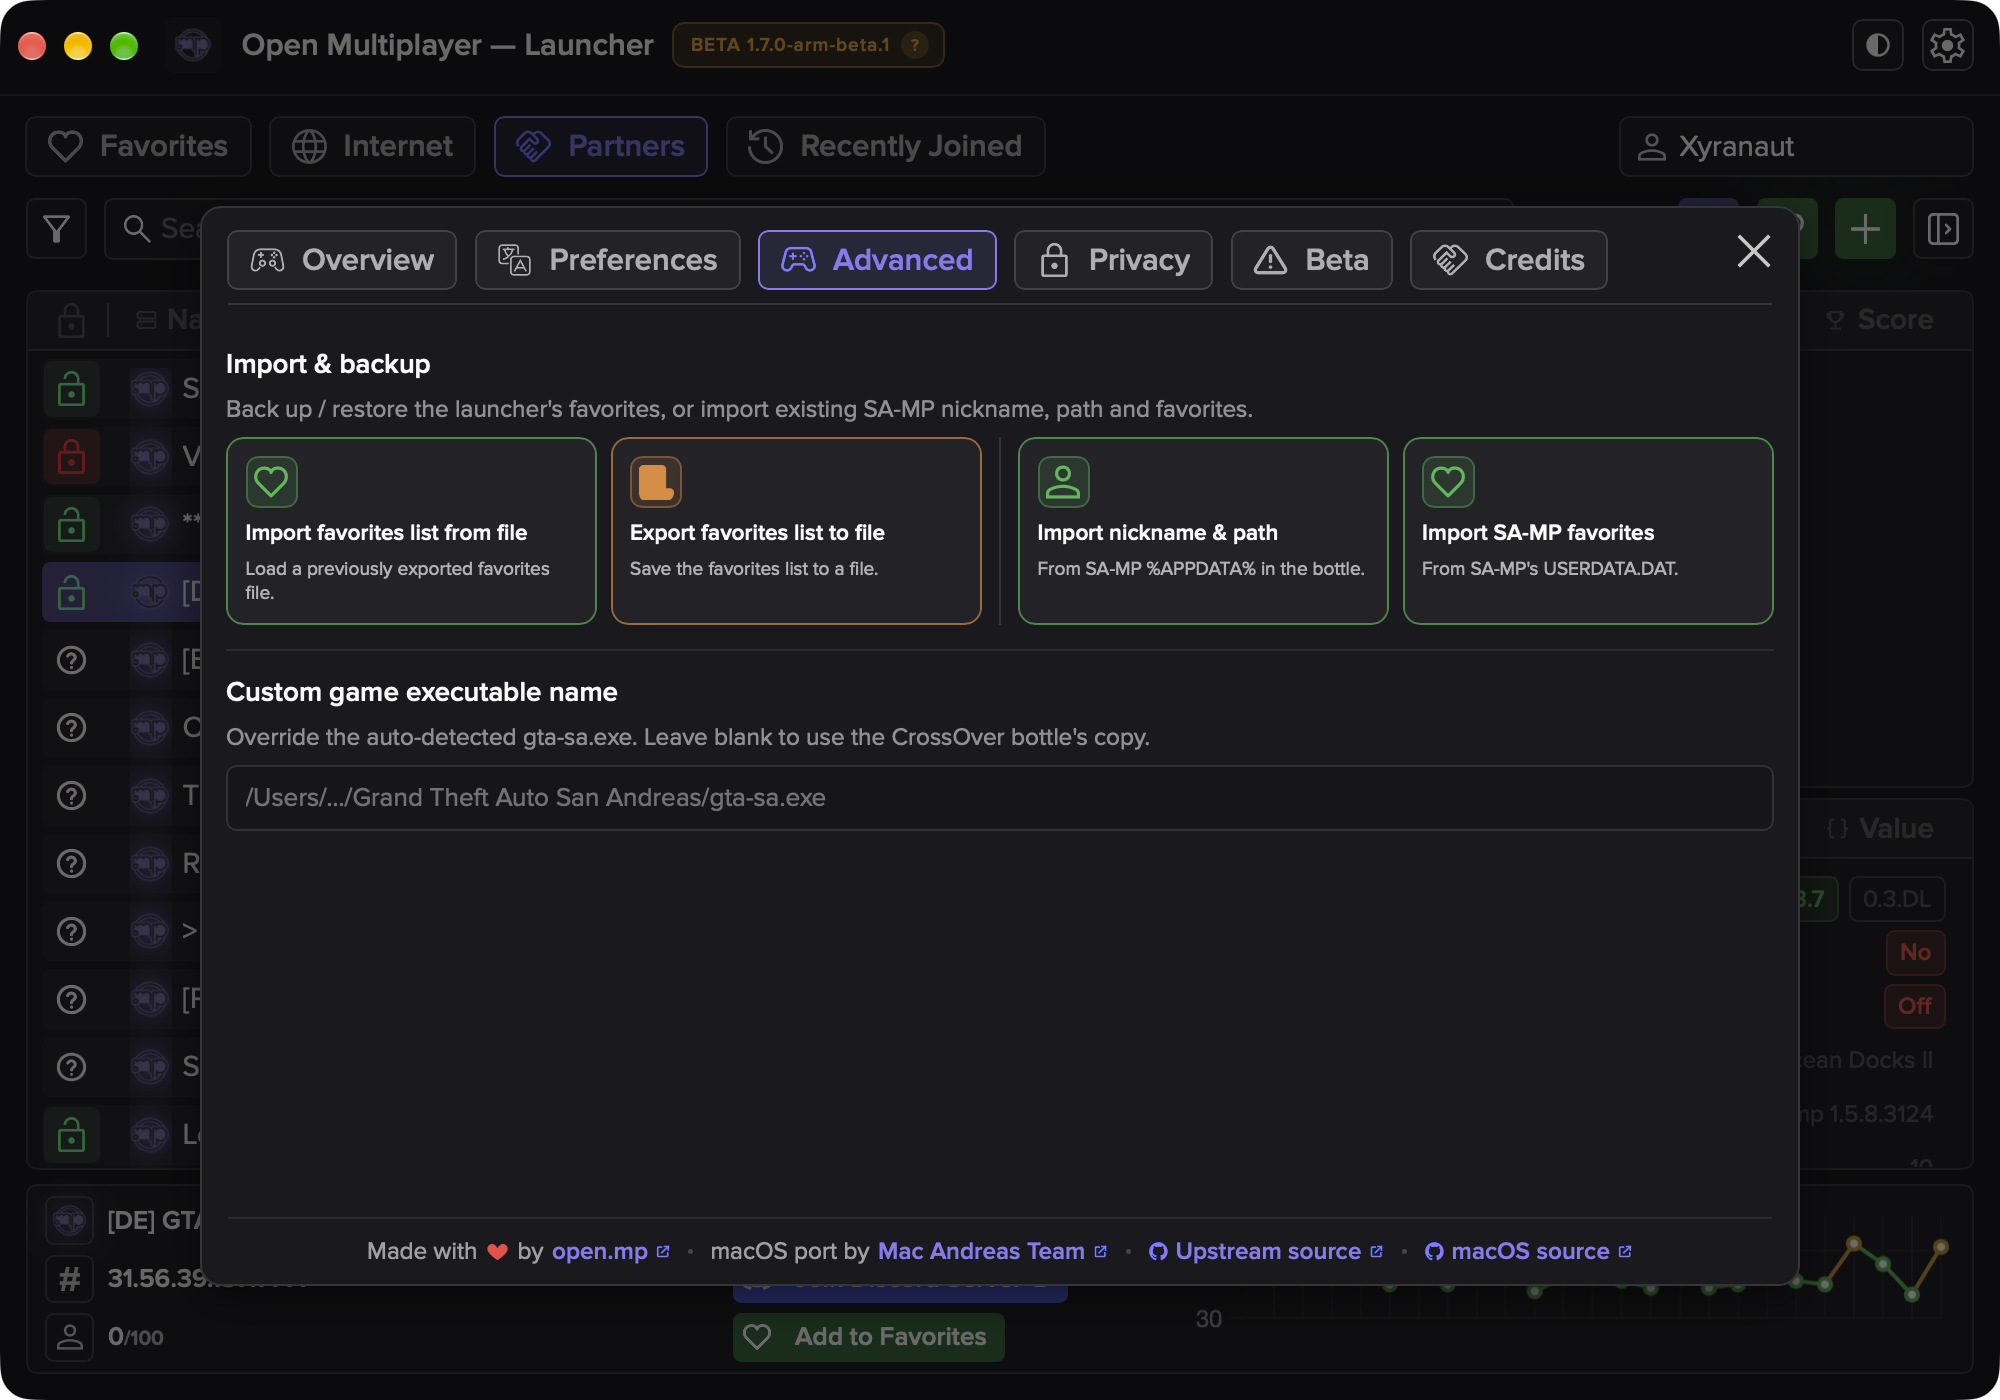This screenshot has width=2000, height=1400.
Task: Click the red locked server row icon
Action: point(71,457)
